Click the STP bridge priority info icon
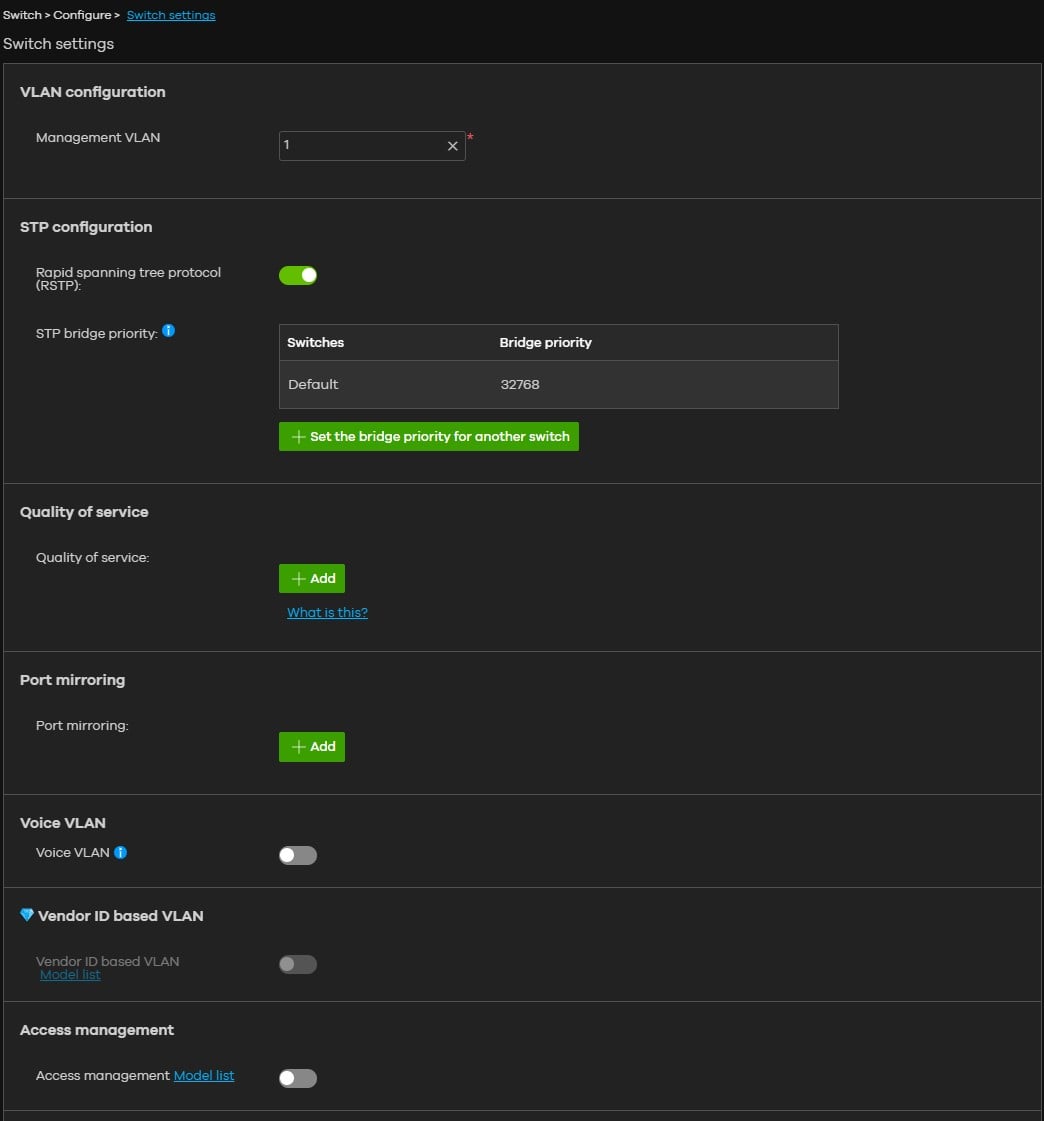The width and height of the screenshot is (1044, 1121). (x=168, y=331)
